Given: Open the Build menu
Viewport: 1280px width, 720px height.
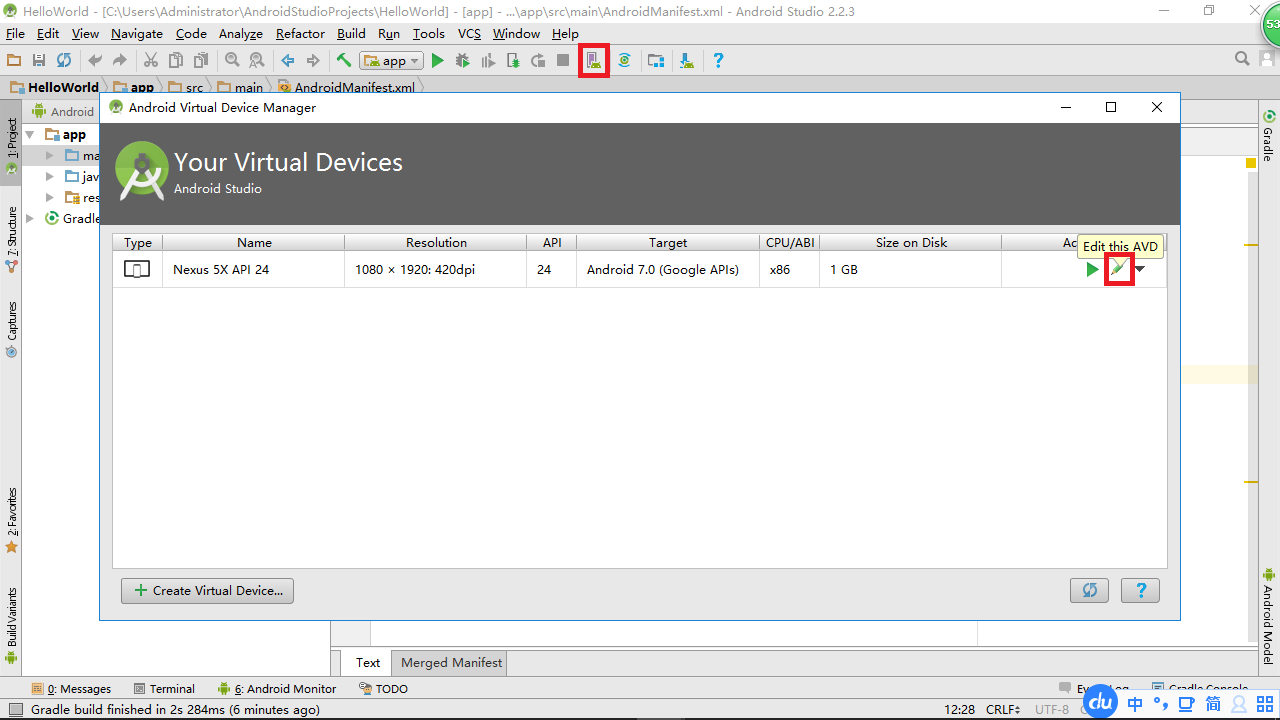Looking at the screenshot, I should [x=351, y=33].
